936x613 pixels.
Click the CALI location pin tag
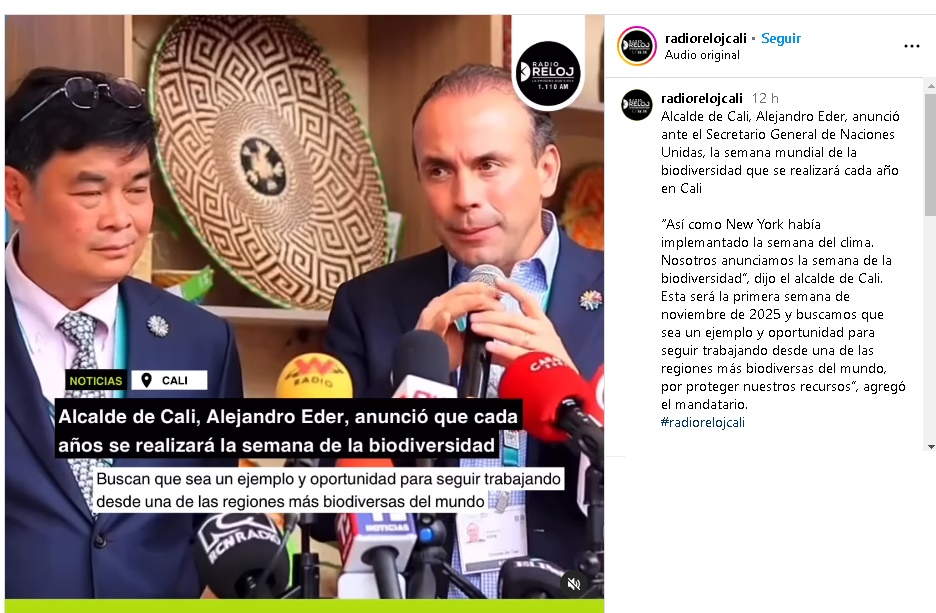tap(169, 380)
